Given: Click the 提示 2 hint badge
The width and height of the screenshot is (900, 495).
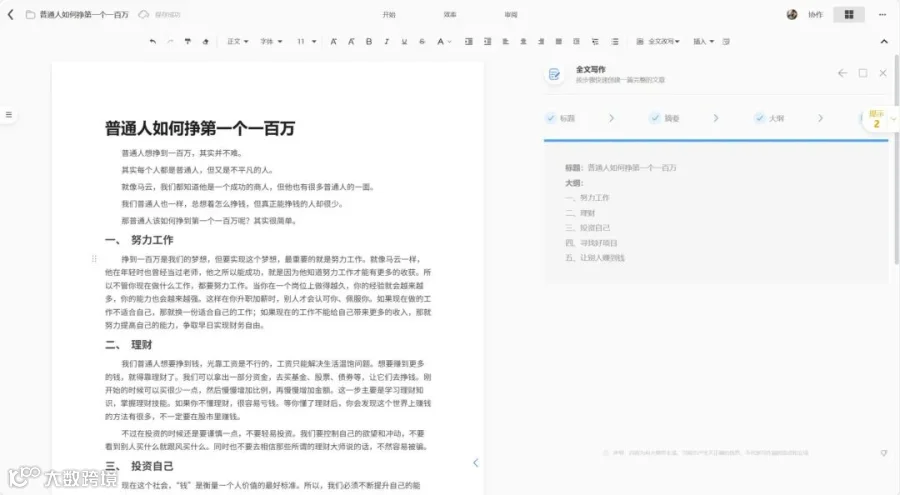Looking at the screenshot, I should coord(876,119).
